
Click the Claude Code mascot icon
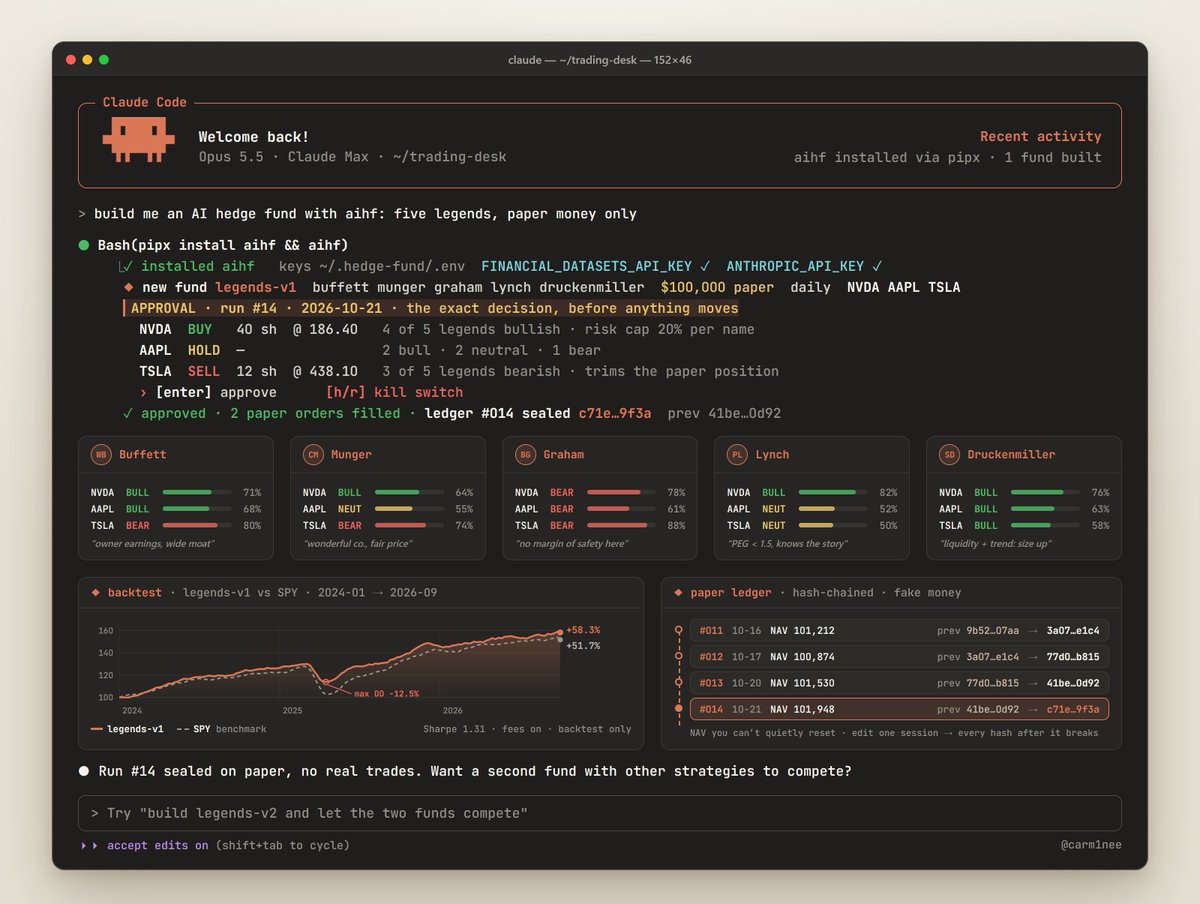pos(138,140)
